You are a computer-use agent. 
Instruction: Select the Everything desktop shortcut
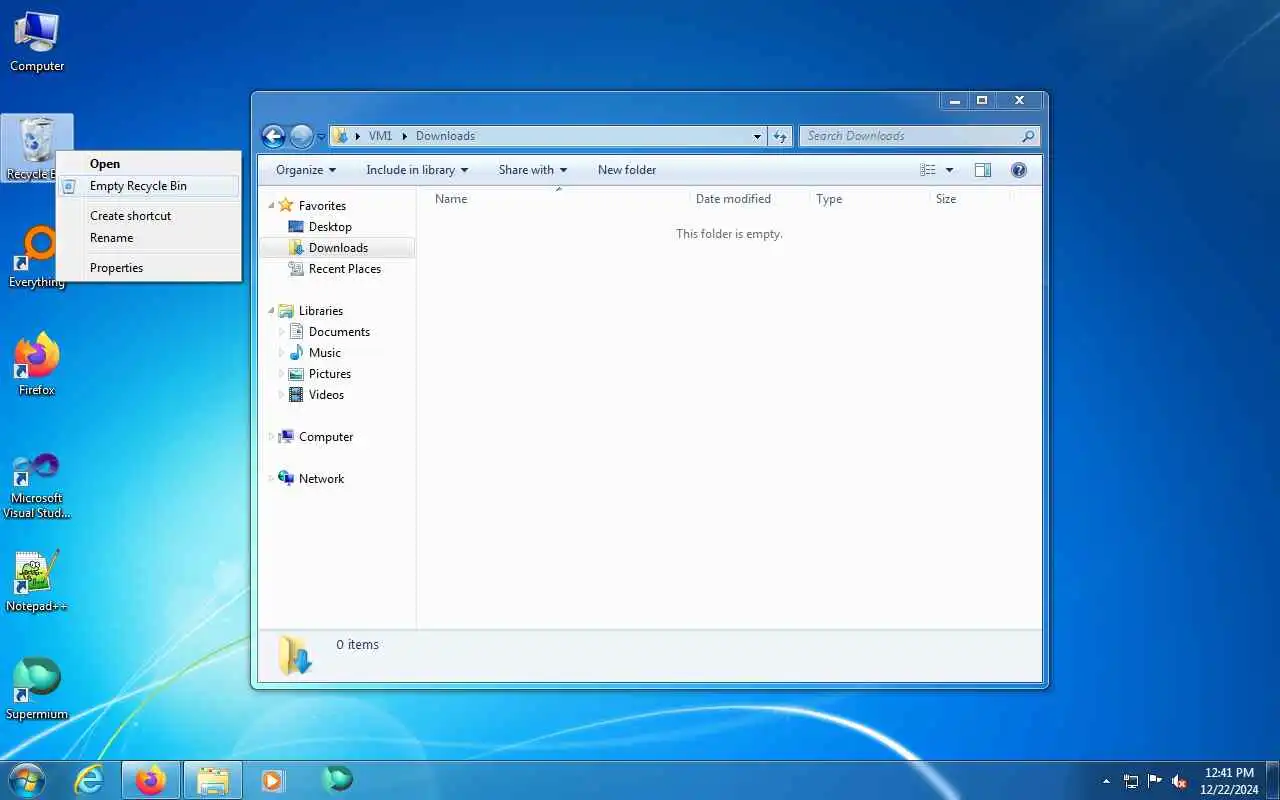coord(37,256)
